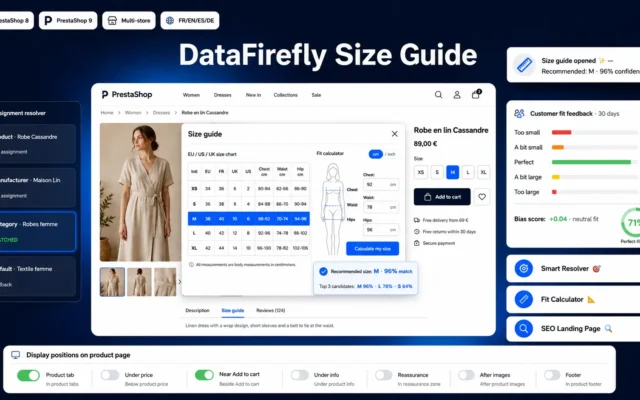The image size is (640, 400).
Task: Click the Too small red feedback bar
Action: [x=562, y=132]
